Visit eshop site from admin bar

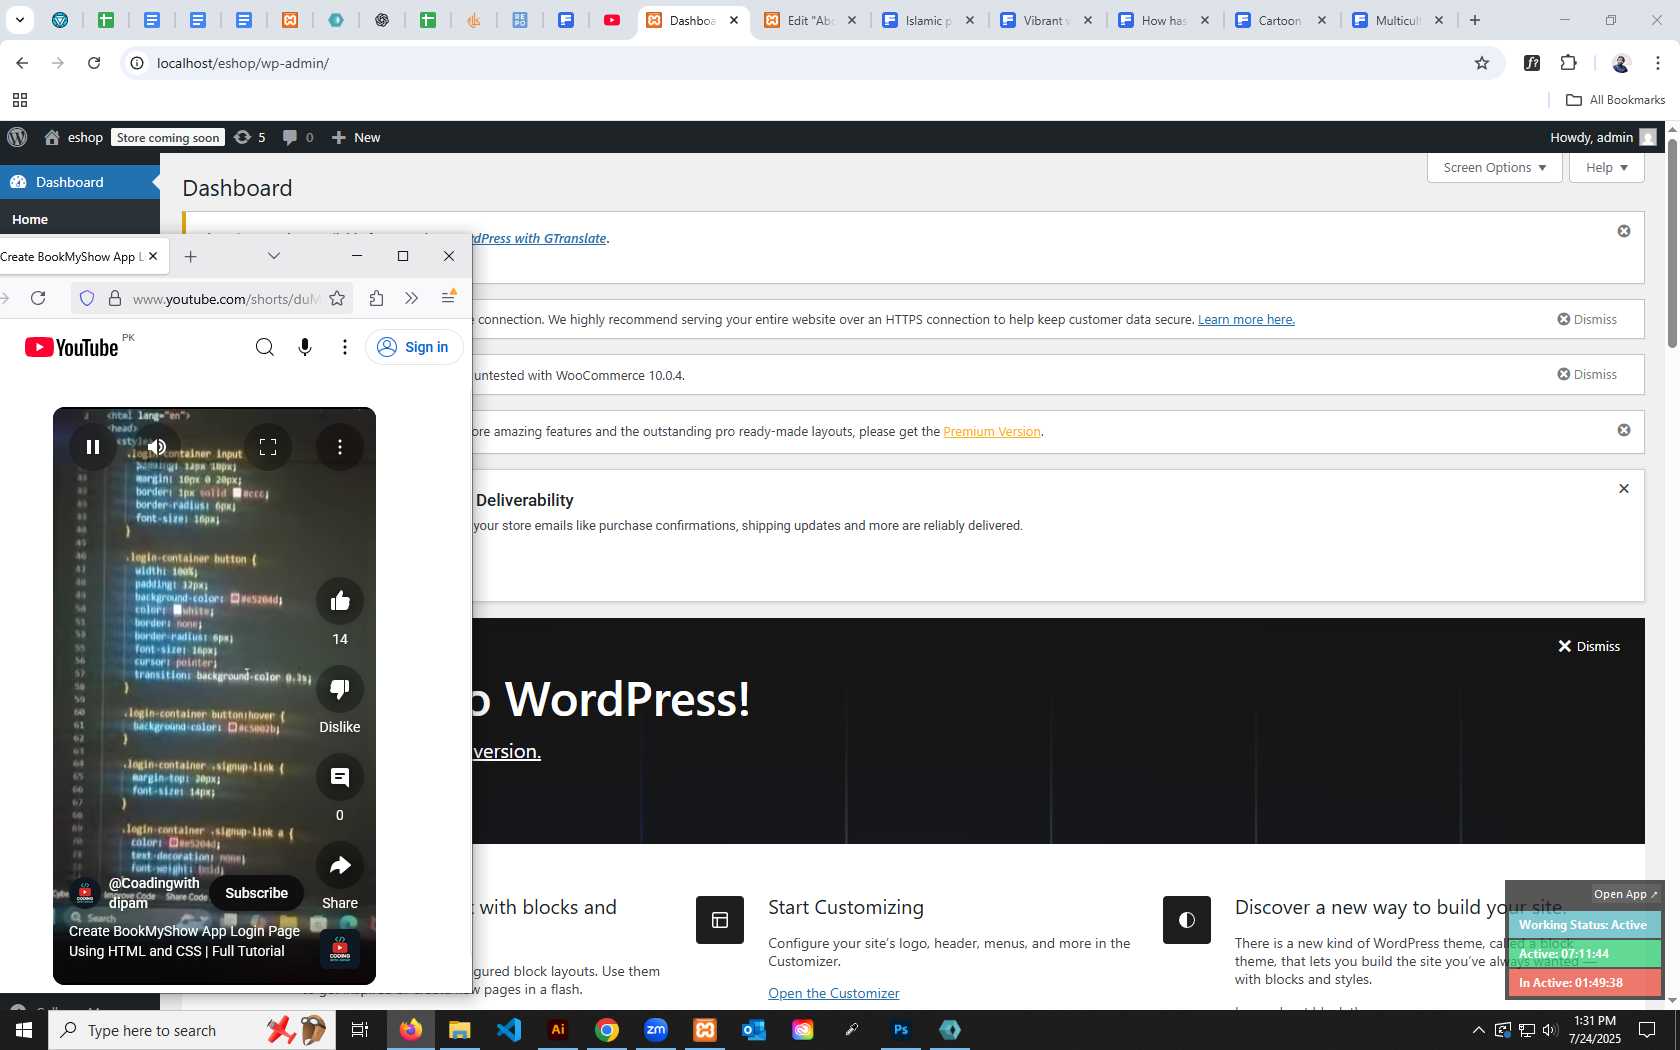click(x=74, y=137)
